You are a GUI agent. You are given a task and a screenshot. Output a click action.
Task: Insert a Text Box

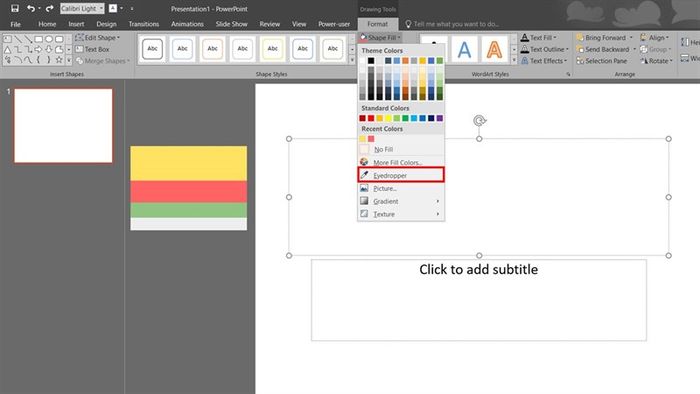pos(92,49)
